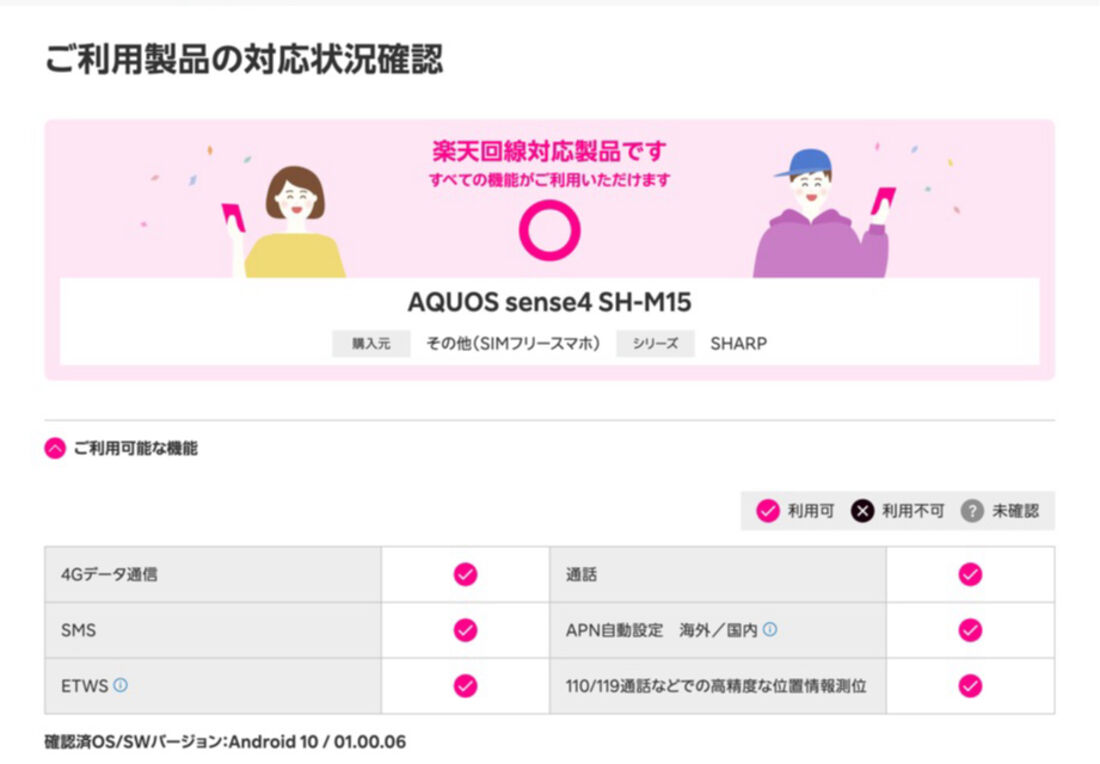The image size is (1100, 764).
Task: Click checkmark icon in 通話 row
Action: pyautogui.click(x=970, y=574)
